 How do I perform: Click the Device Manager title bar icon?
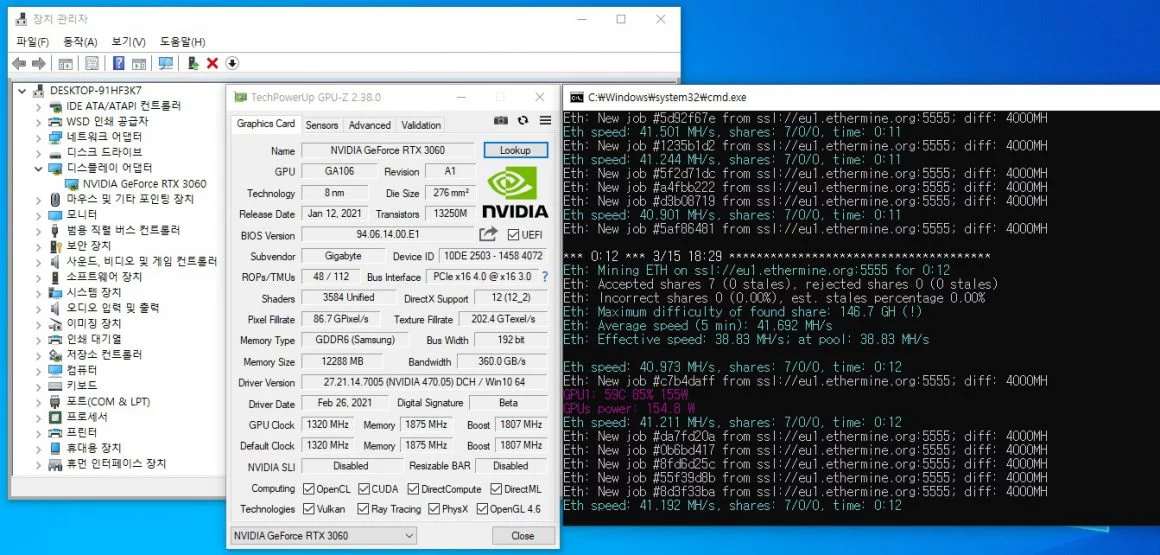[21, 19]
